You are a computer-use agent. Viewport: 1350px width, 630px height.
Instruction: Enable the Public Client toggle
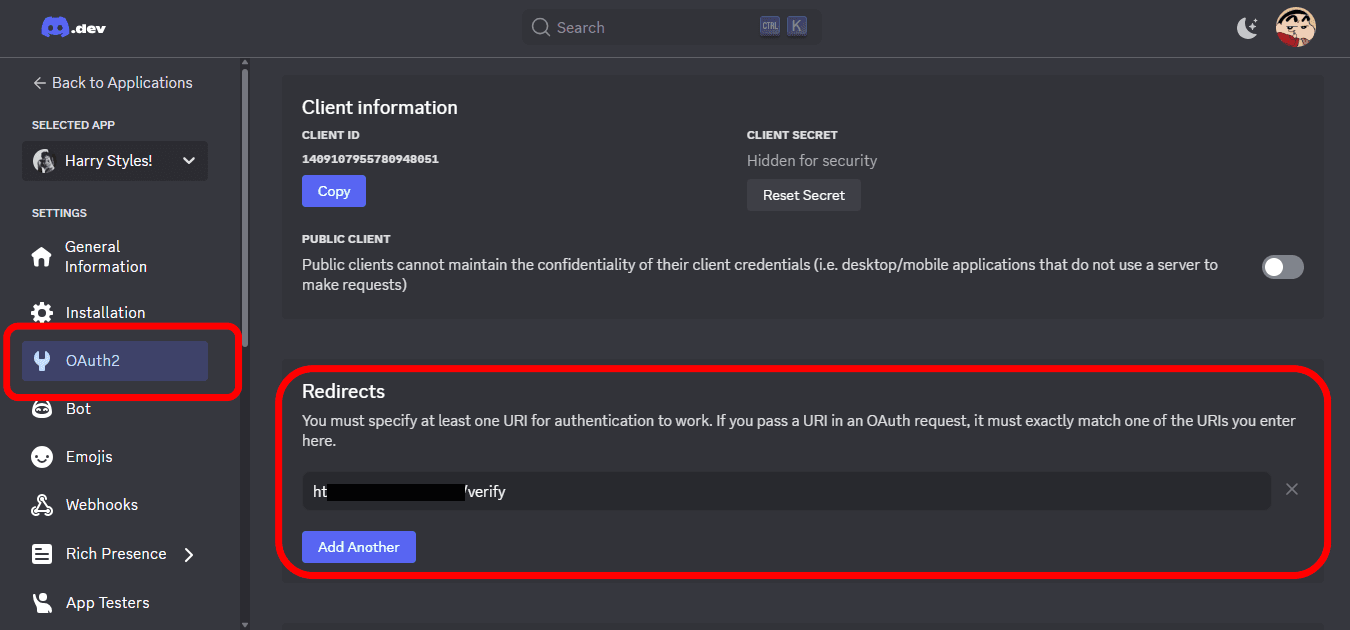pyautogui.click(x=1282, y=267)
